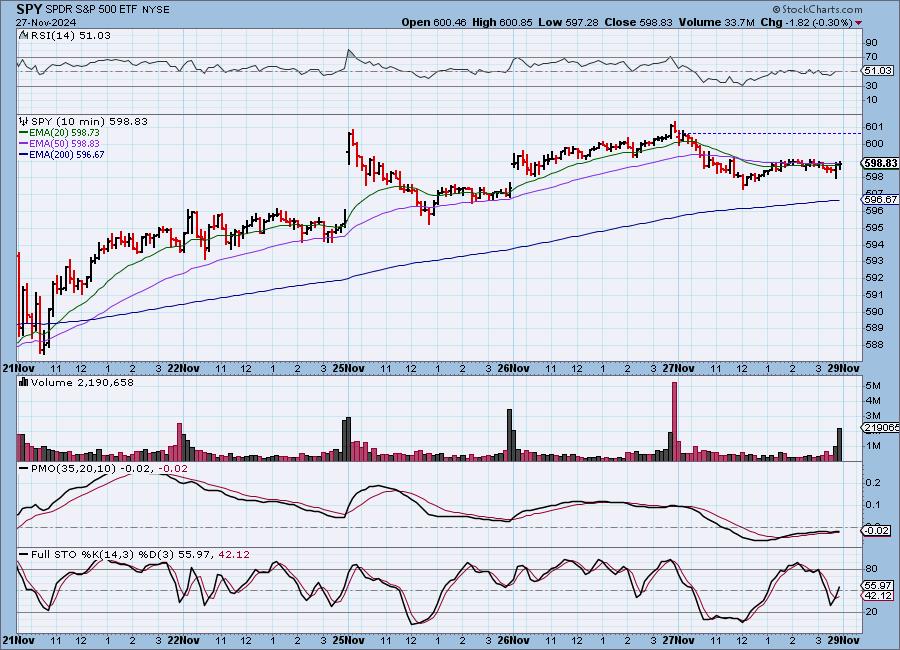The height and width of the screenshot is (650, 900).
Task: Click the 55.97 stochastic axis tag
Action: tap(878, 586)
